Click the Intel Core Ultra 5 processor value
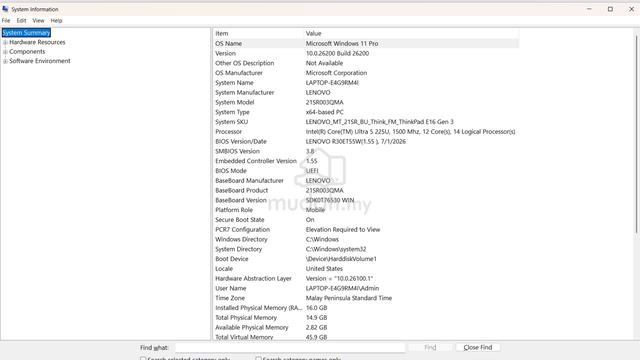The width and height of the screenshot is (640, 360). [410, 131]
